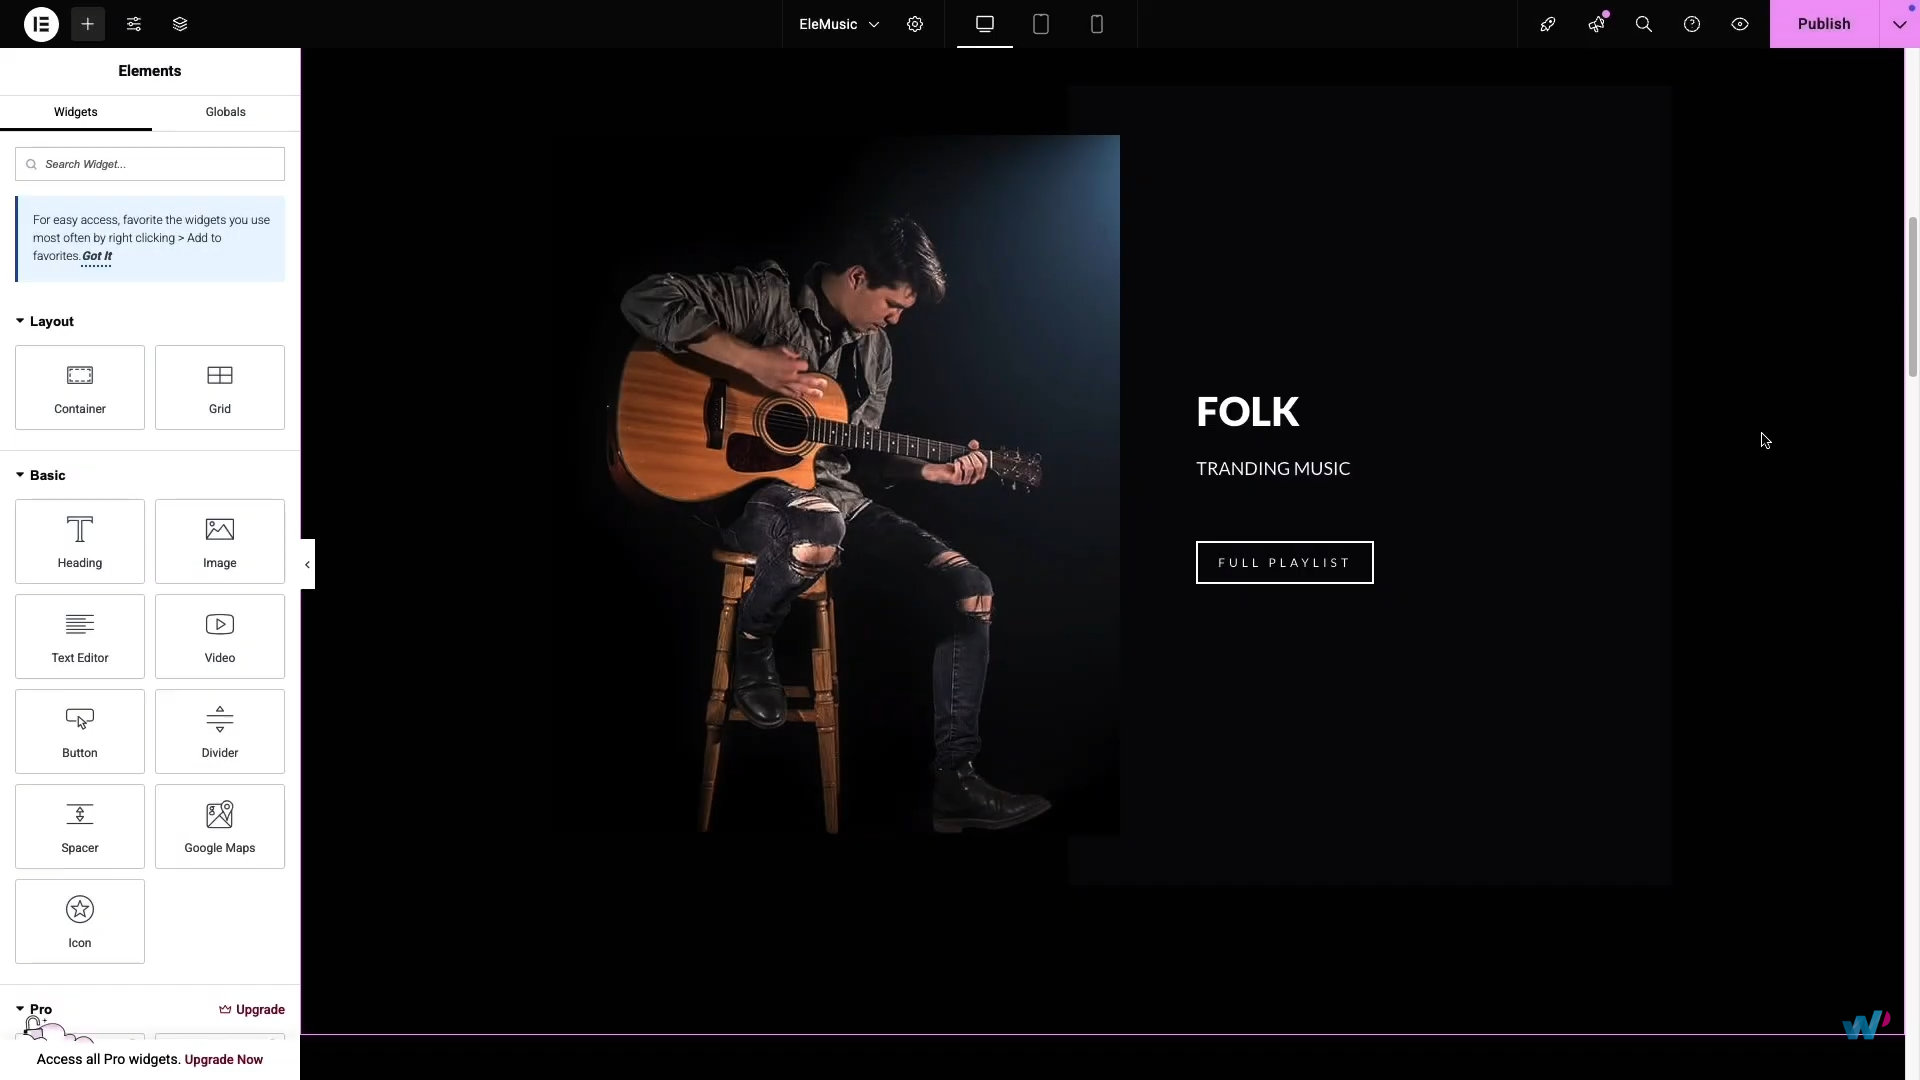Open the Structure layers icon
Image resolution: width=1920 pixels, height=1080 pixels.
180,24
